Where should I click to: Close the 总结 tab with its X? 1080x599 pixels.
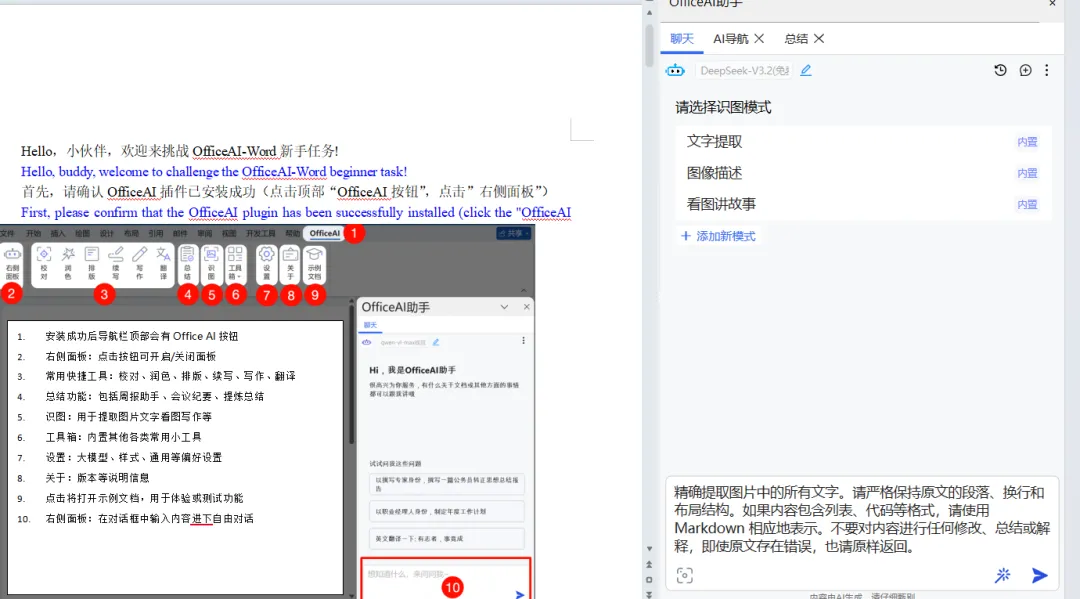pyautogui.click(x=819, y=39)
